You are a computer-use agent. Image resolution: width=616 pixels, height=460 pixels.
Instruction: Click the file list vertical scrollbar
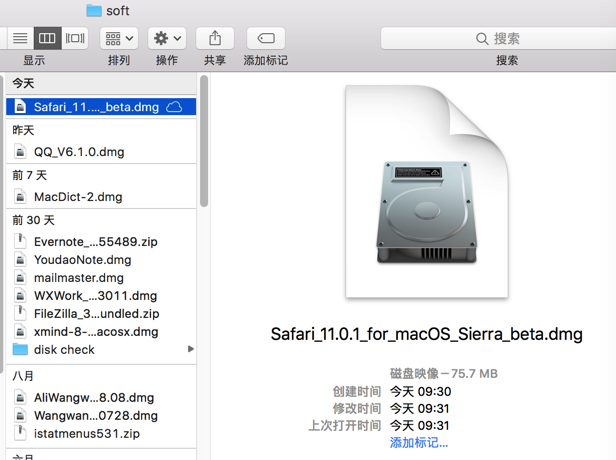point(204,141)
